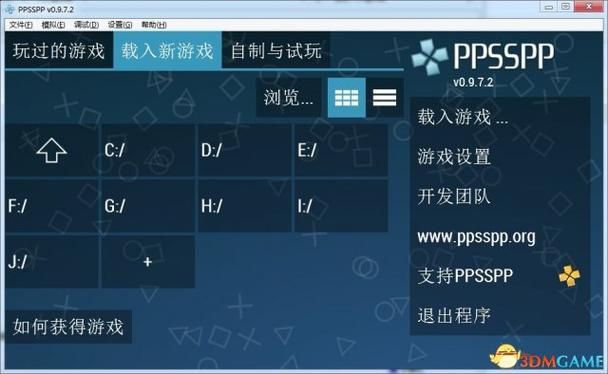Screen dimensions: 608x374
Task: Open the 帮助(H) menu
Action: tap(154, 25)
